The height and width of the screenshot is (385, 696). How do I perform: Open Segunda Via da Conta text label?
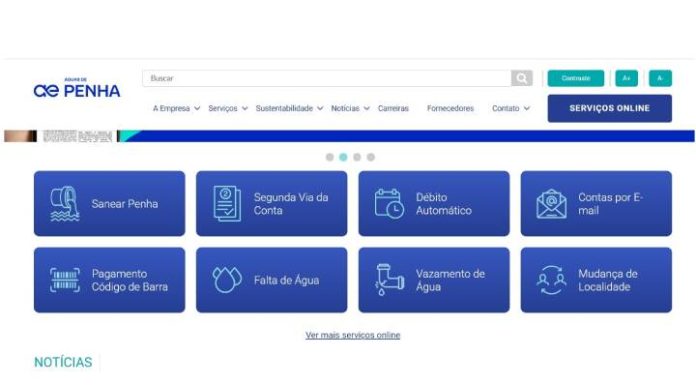click(291, 204)
